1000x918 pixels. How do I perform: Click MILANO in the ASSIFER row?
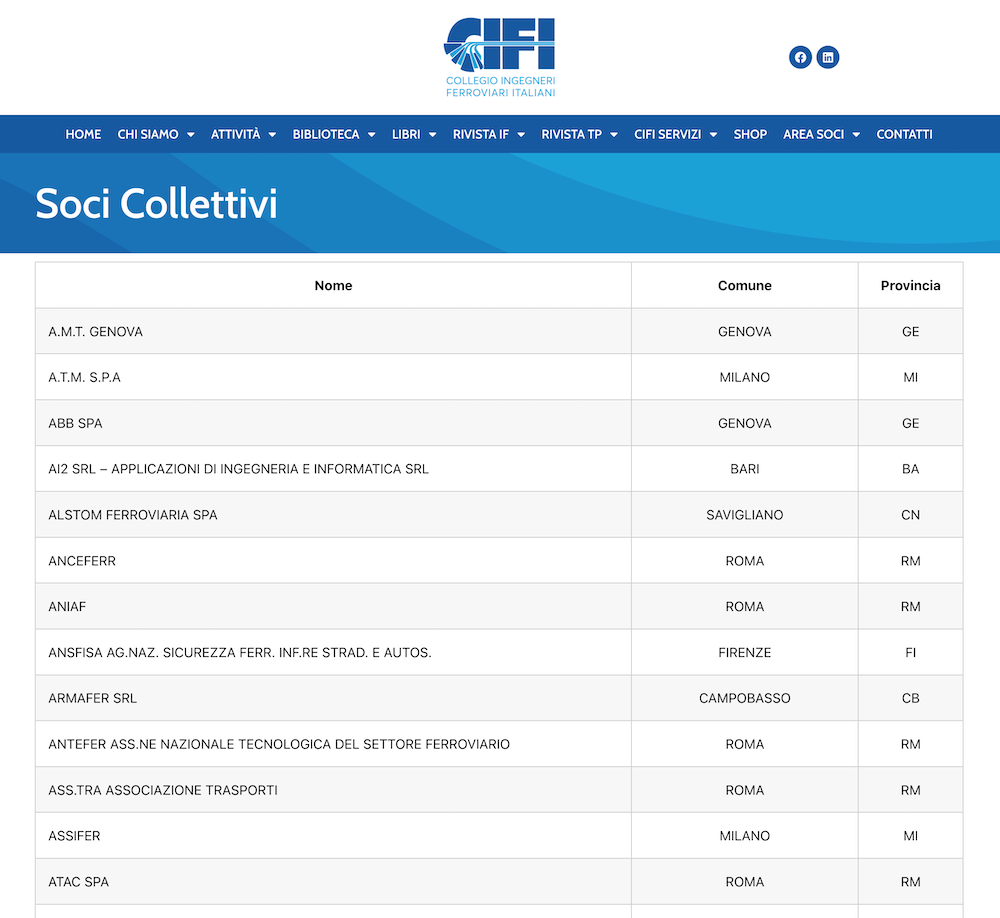click(x=745, y=836)
